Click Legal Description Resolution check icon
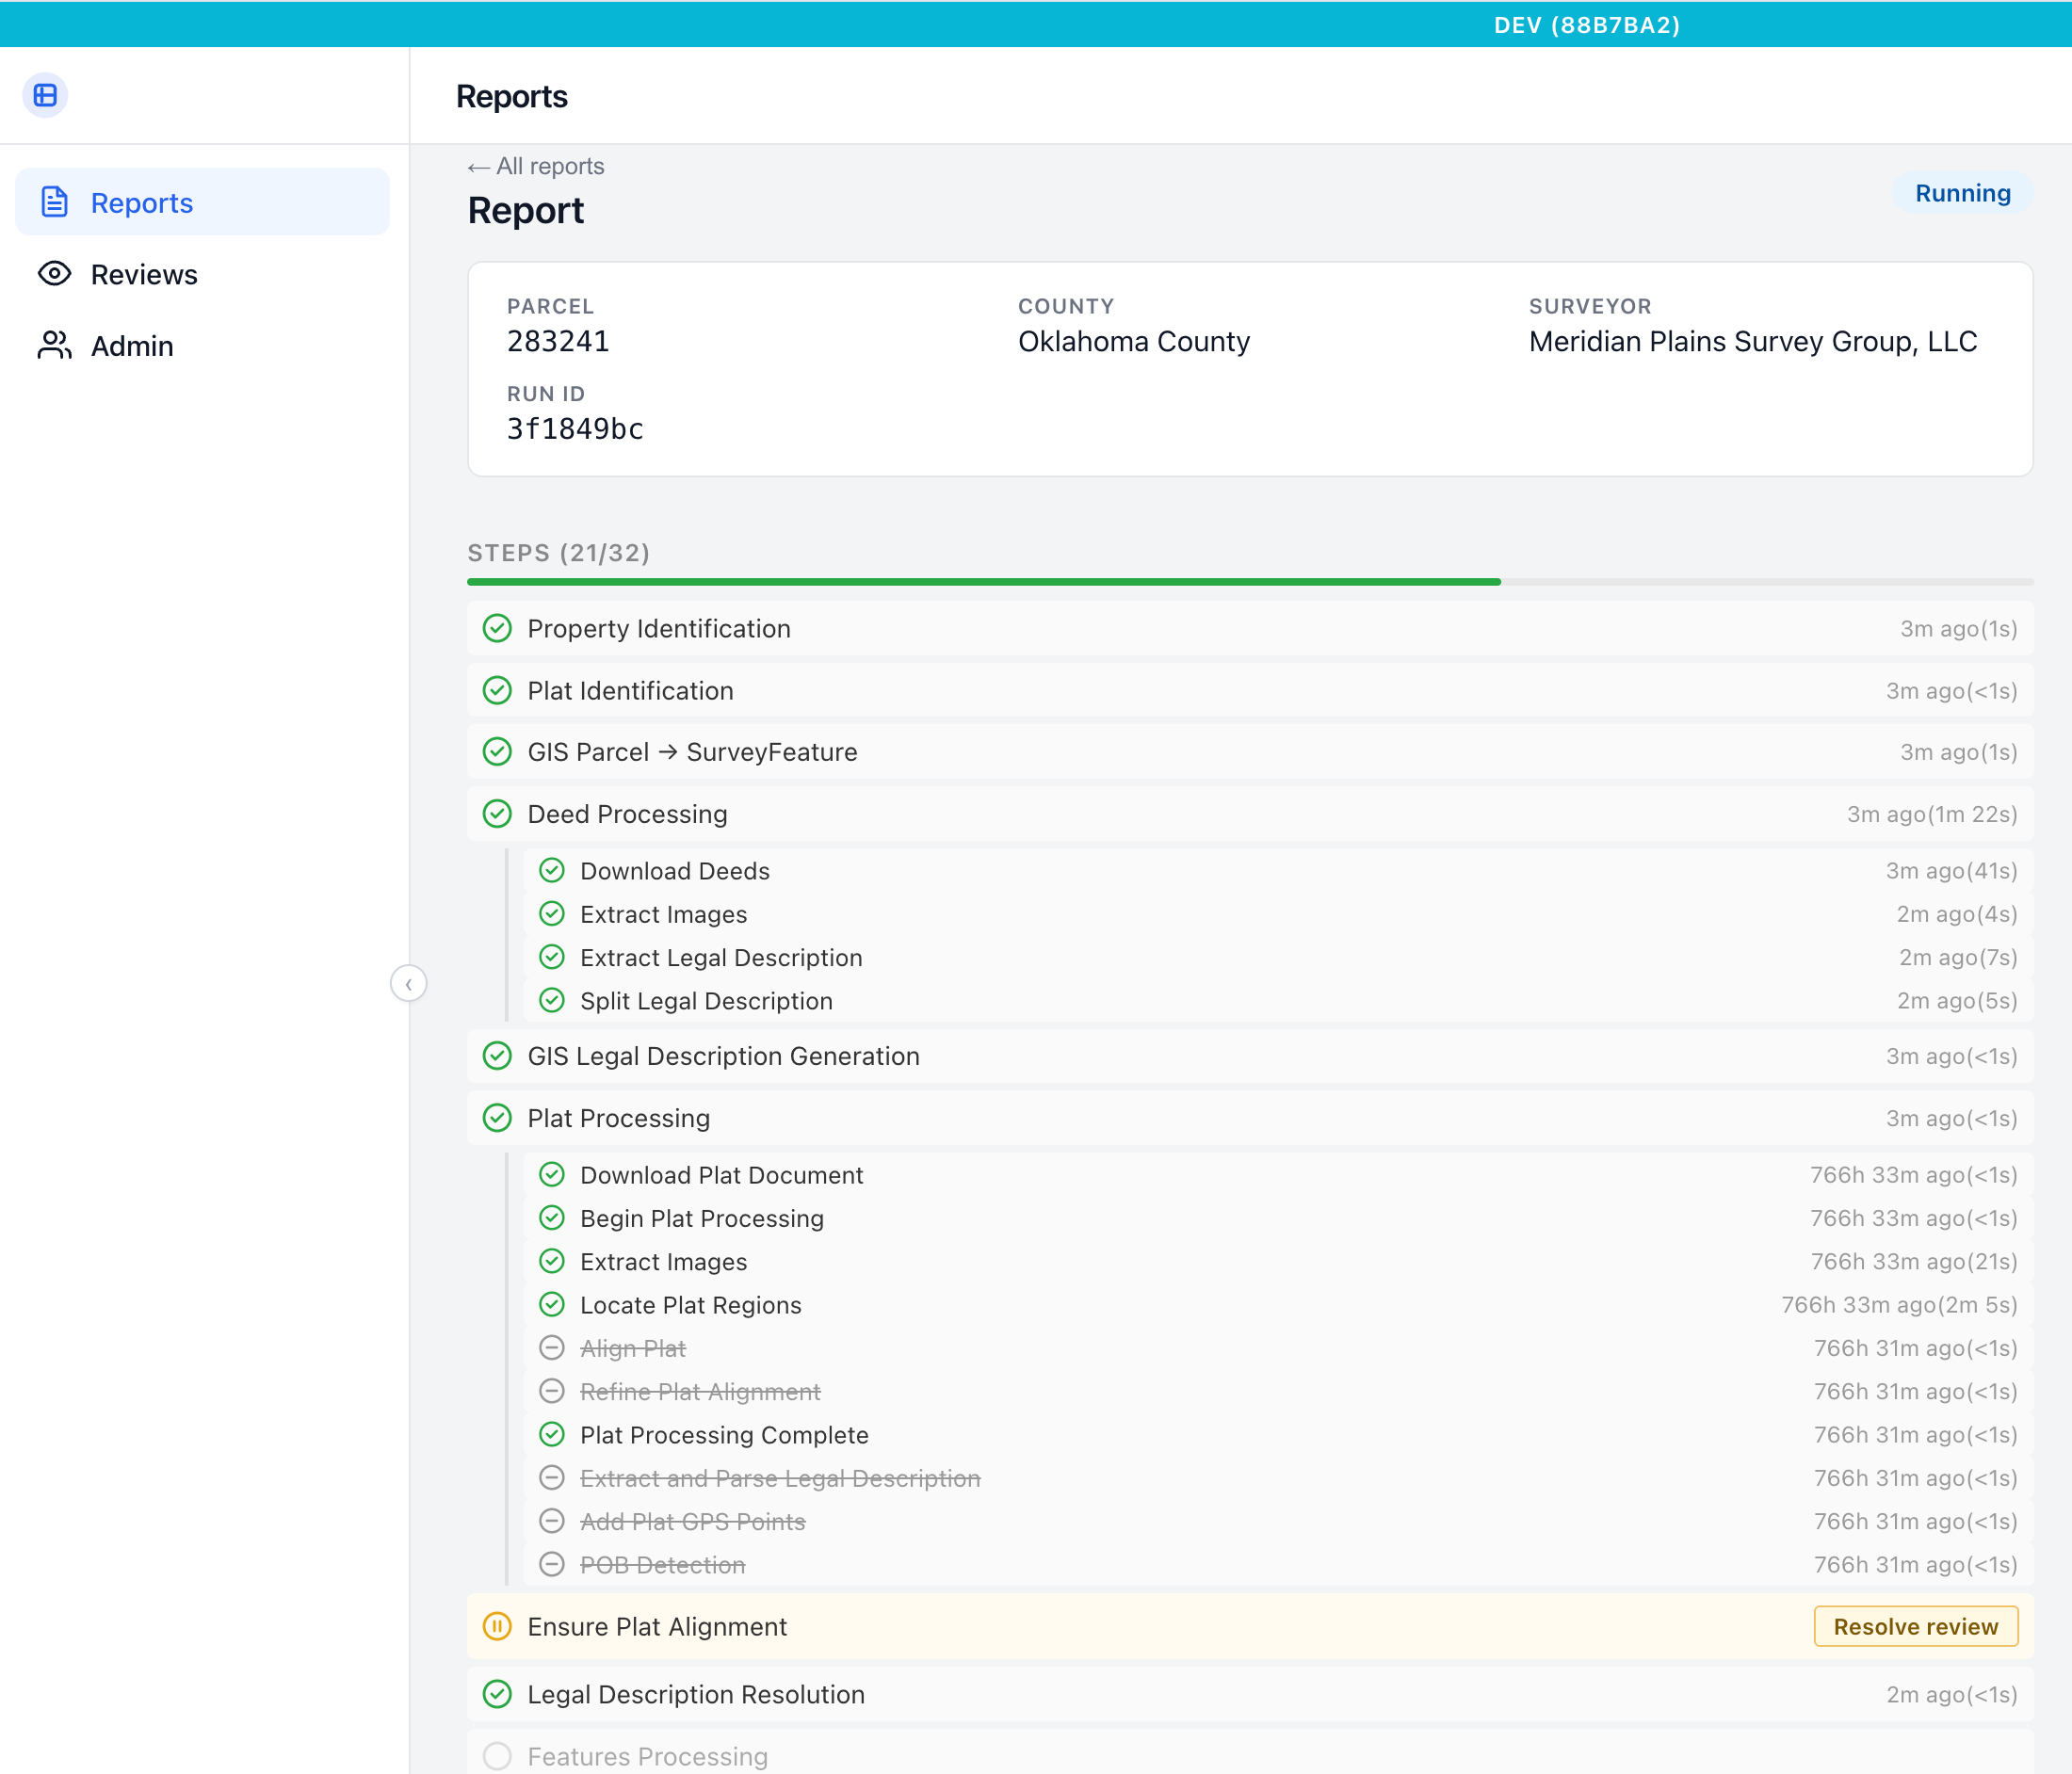Viewport: 2072px width, 1774px height. (x=497, y=1695)
